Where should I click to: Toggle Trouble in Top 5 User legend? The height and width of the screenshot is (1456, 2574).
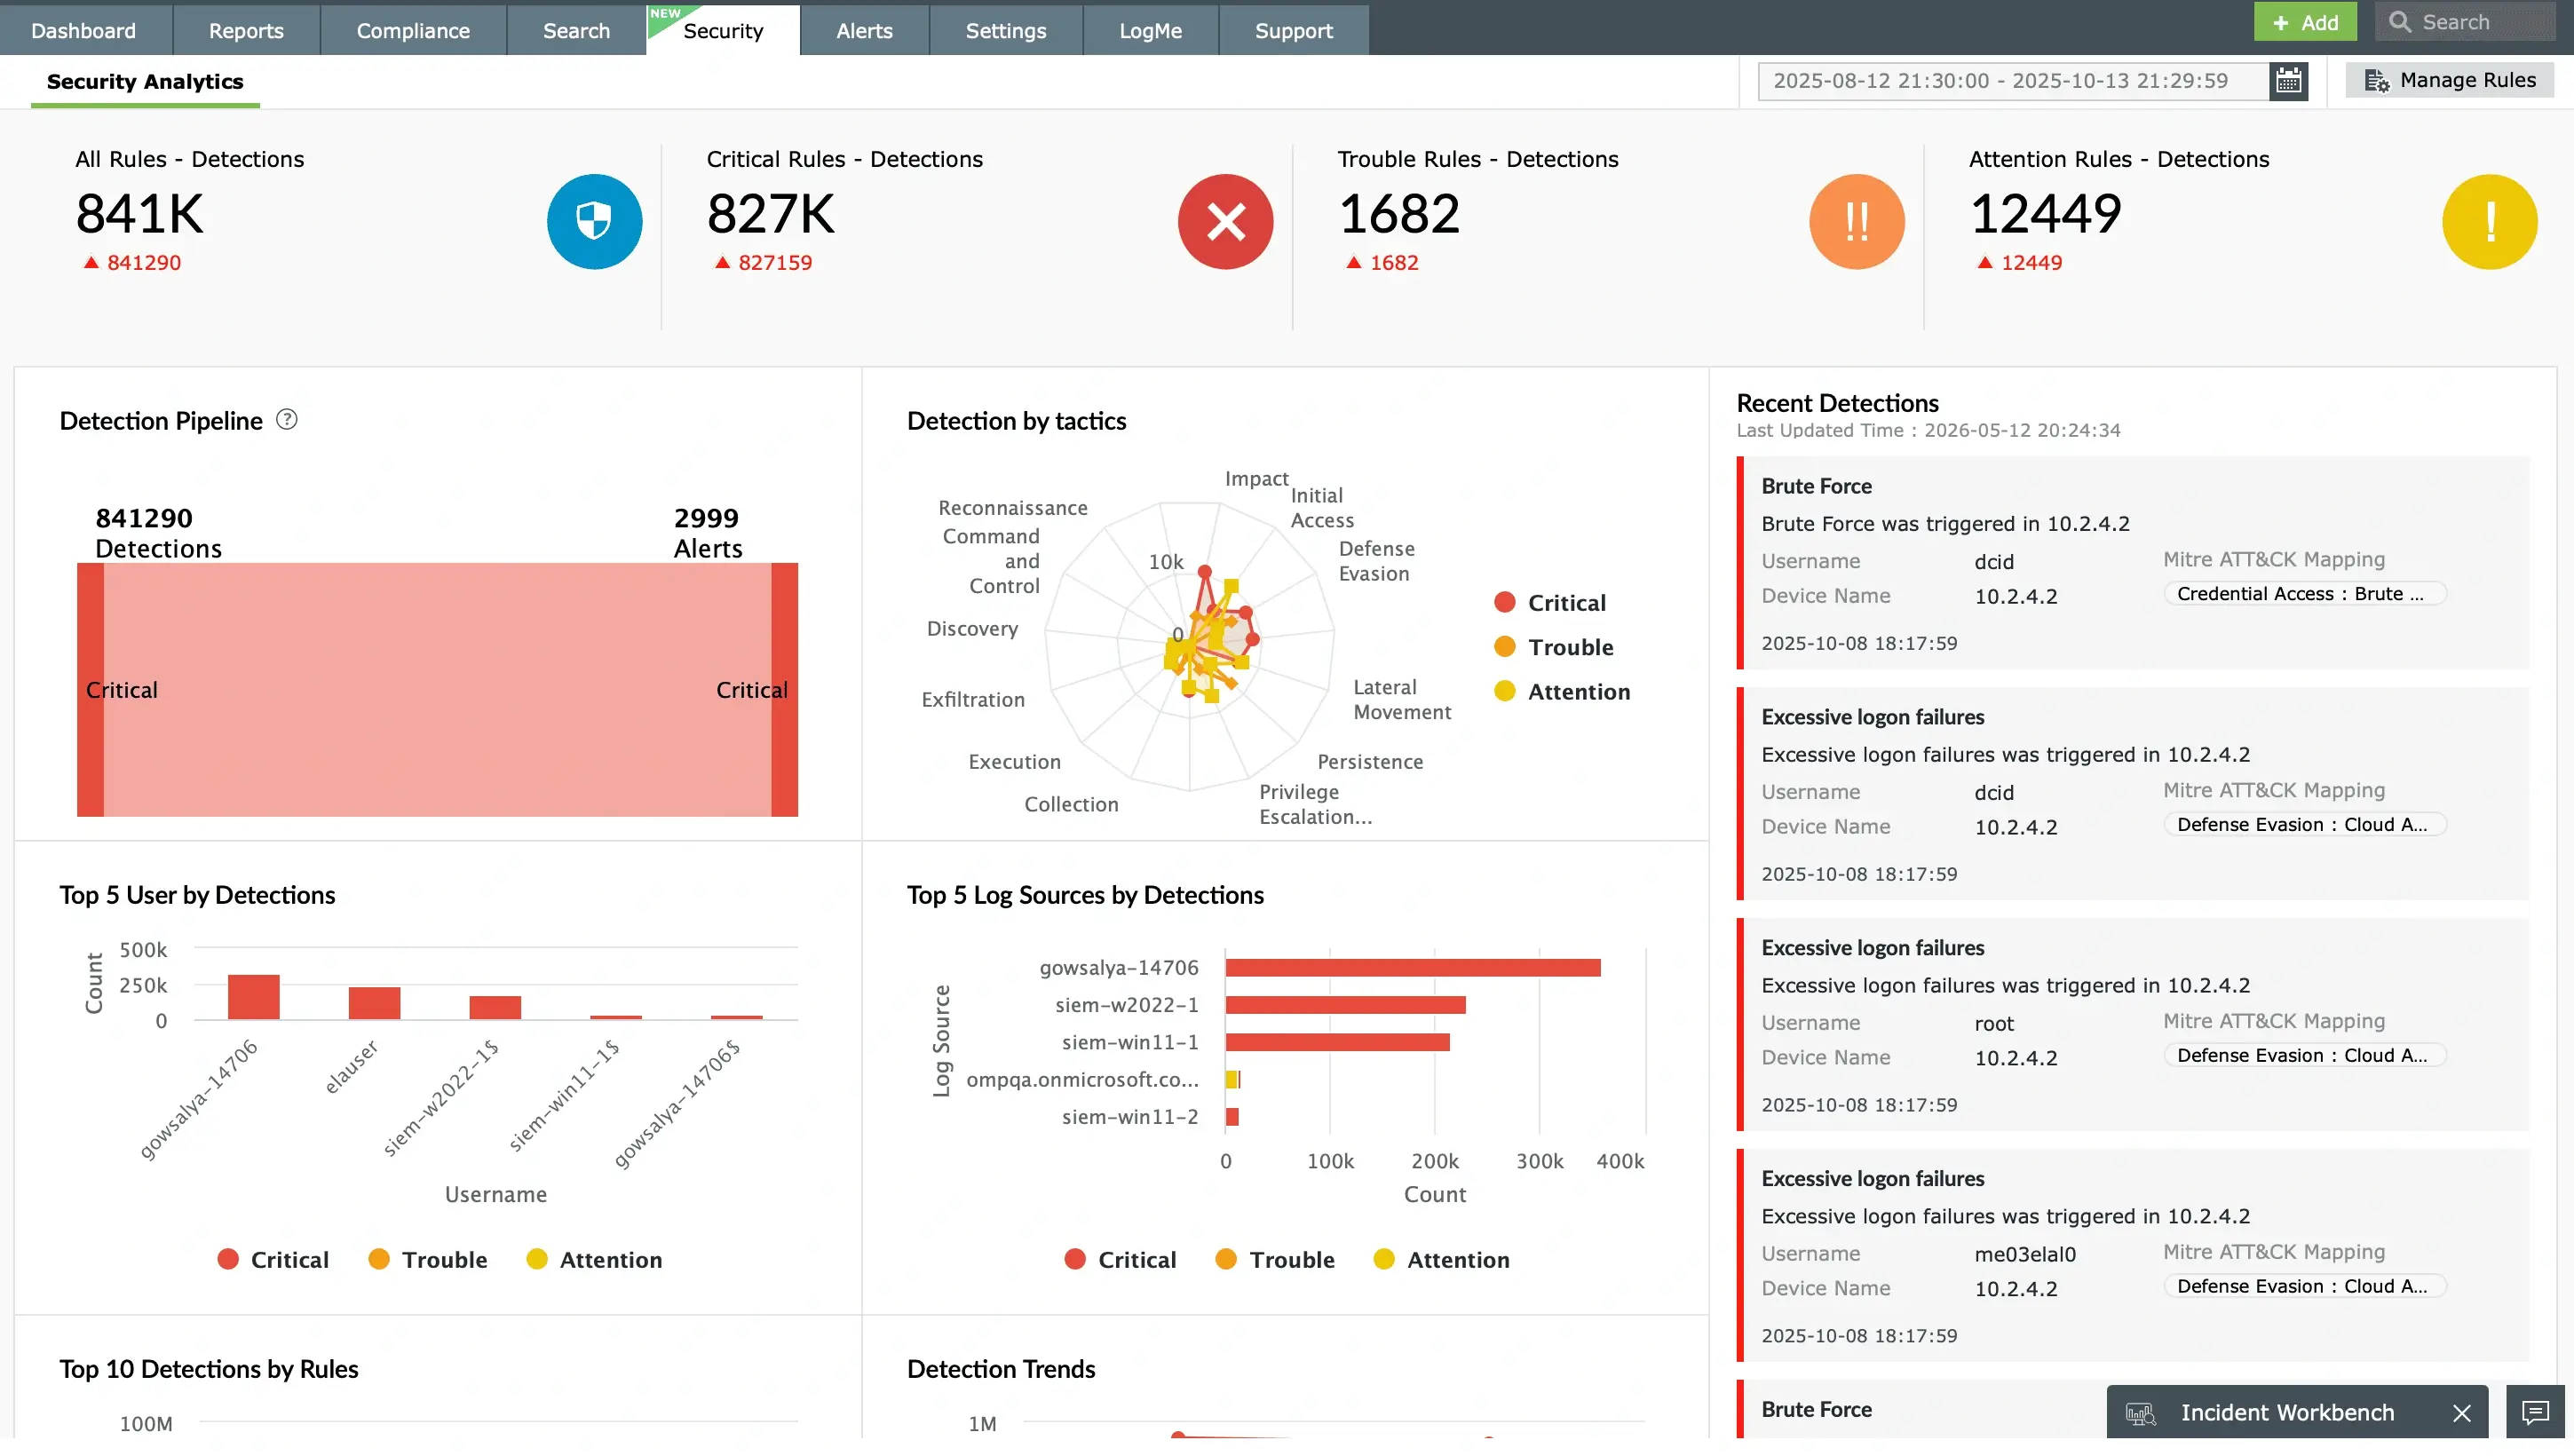click(x=427, y=1259)
